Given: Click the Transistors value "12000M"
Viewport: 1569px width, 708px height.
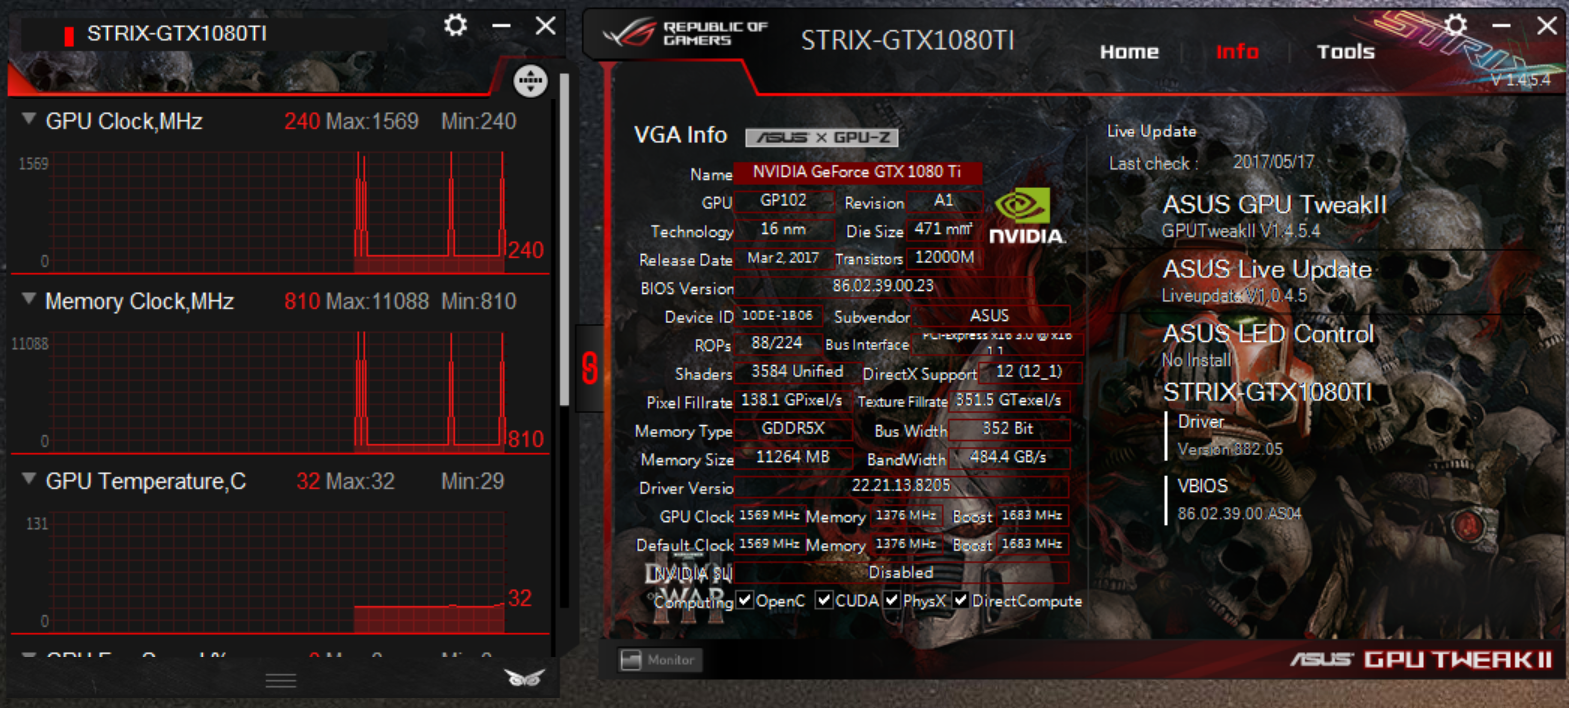Looking at the screenshot, I should (944, 258).
